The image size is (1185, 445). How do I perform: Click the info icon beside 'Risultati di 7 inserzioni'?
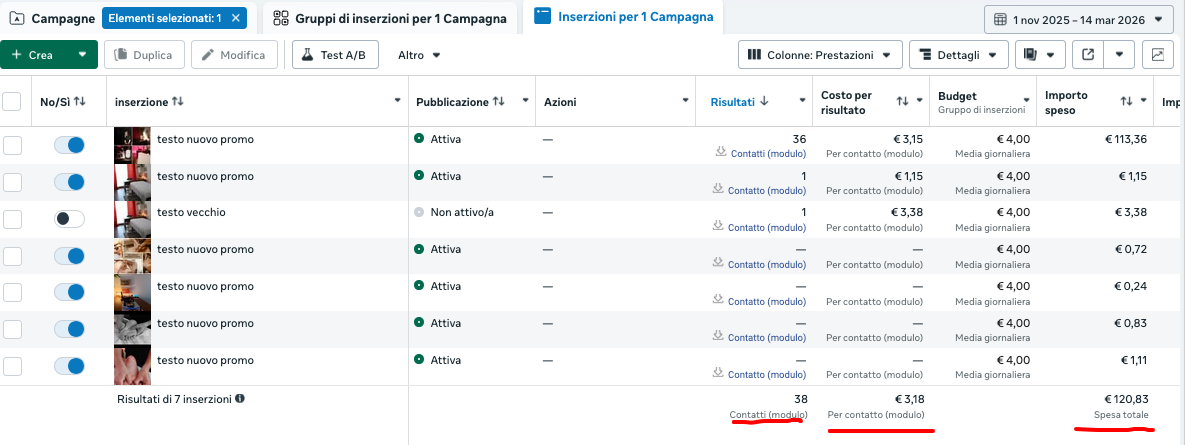point(240,398)
